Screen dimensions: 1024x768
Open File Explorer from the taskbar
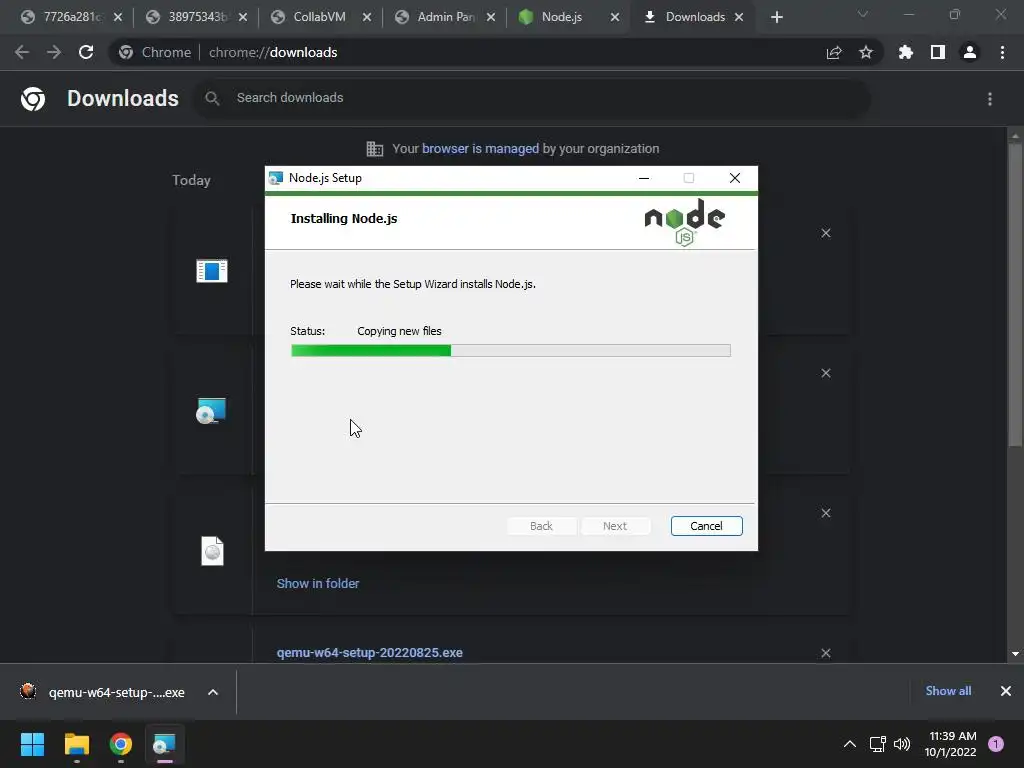76,744
